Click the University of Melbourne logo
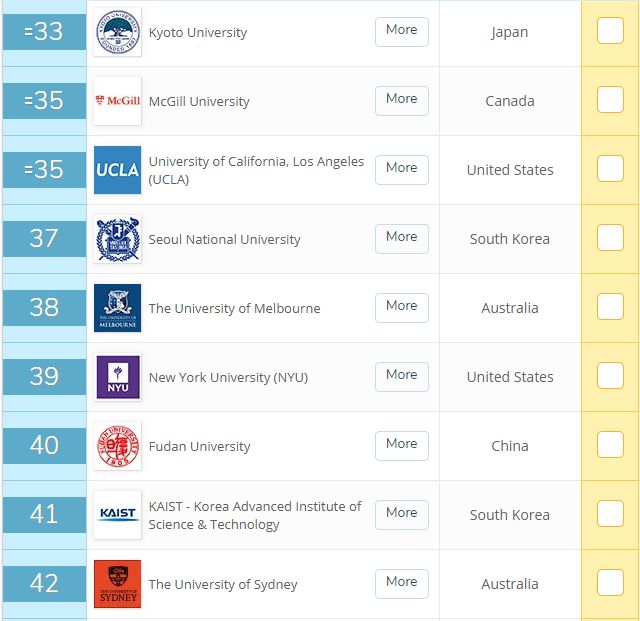 point(117,308)
